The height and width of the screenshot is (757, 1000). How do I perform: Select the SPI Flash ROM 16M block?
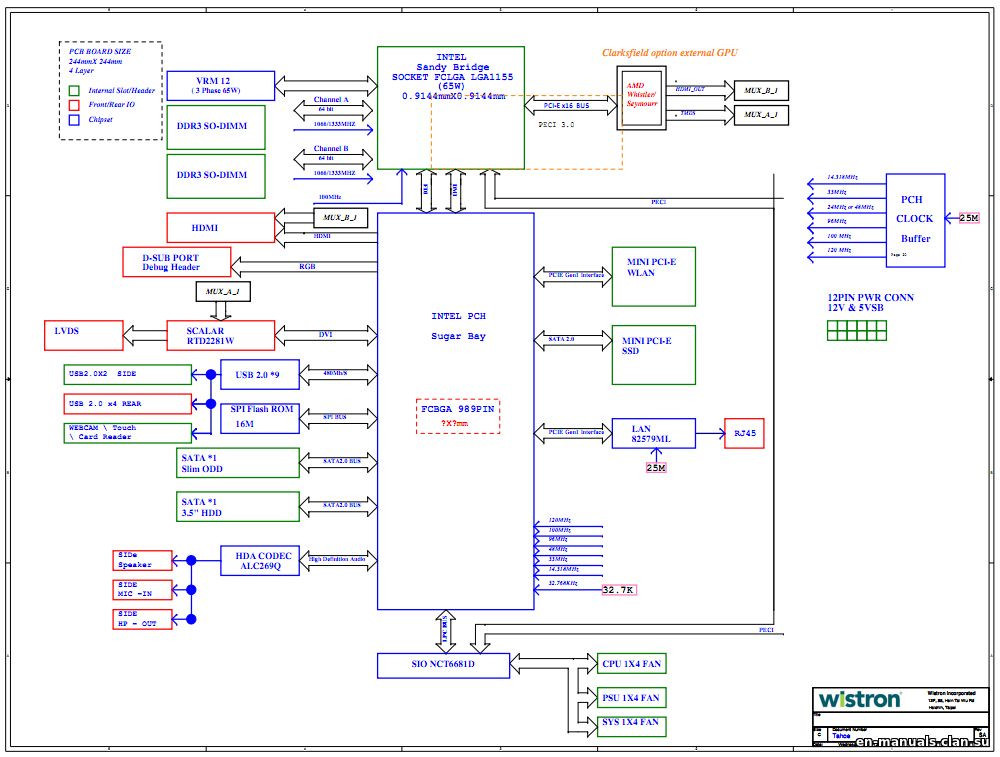(x=260, y=417)
